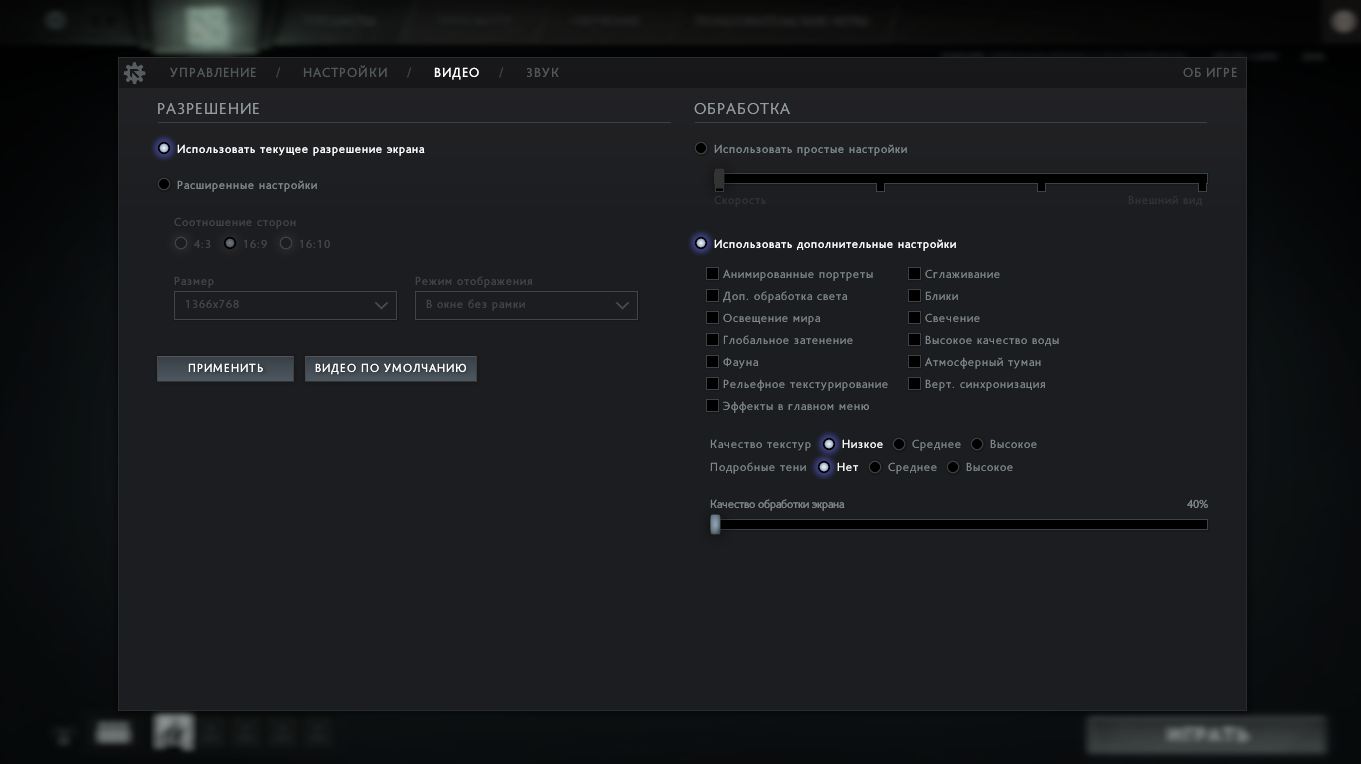The width and height of the screenshot is (1361, 764).
Task: Check 'Эффекты в главном меню'
Action: click(712, 406)
